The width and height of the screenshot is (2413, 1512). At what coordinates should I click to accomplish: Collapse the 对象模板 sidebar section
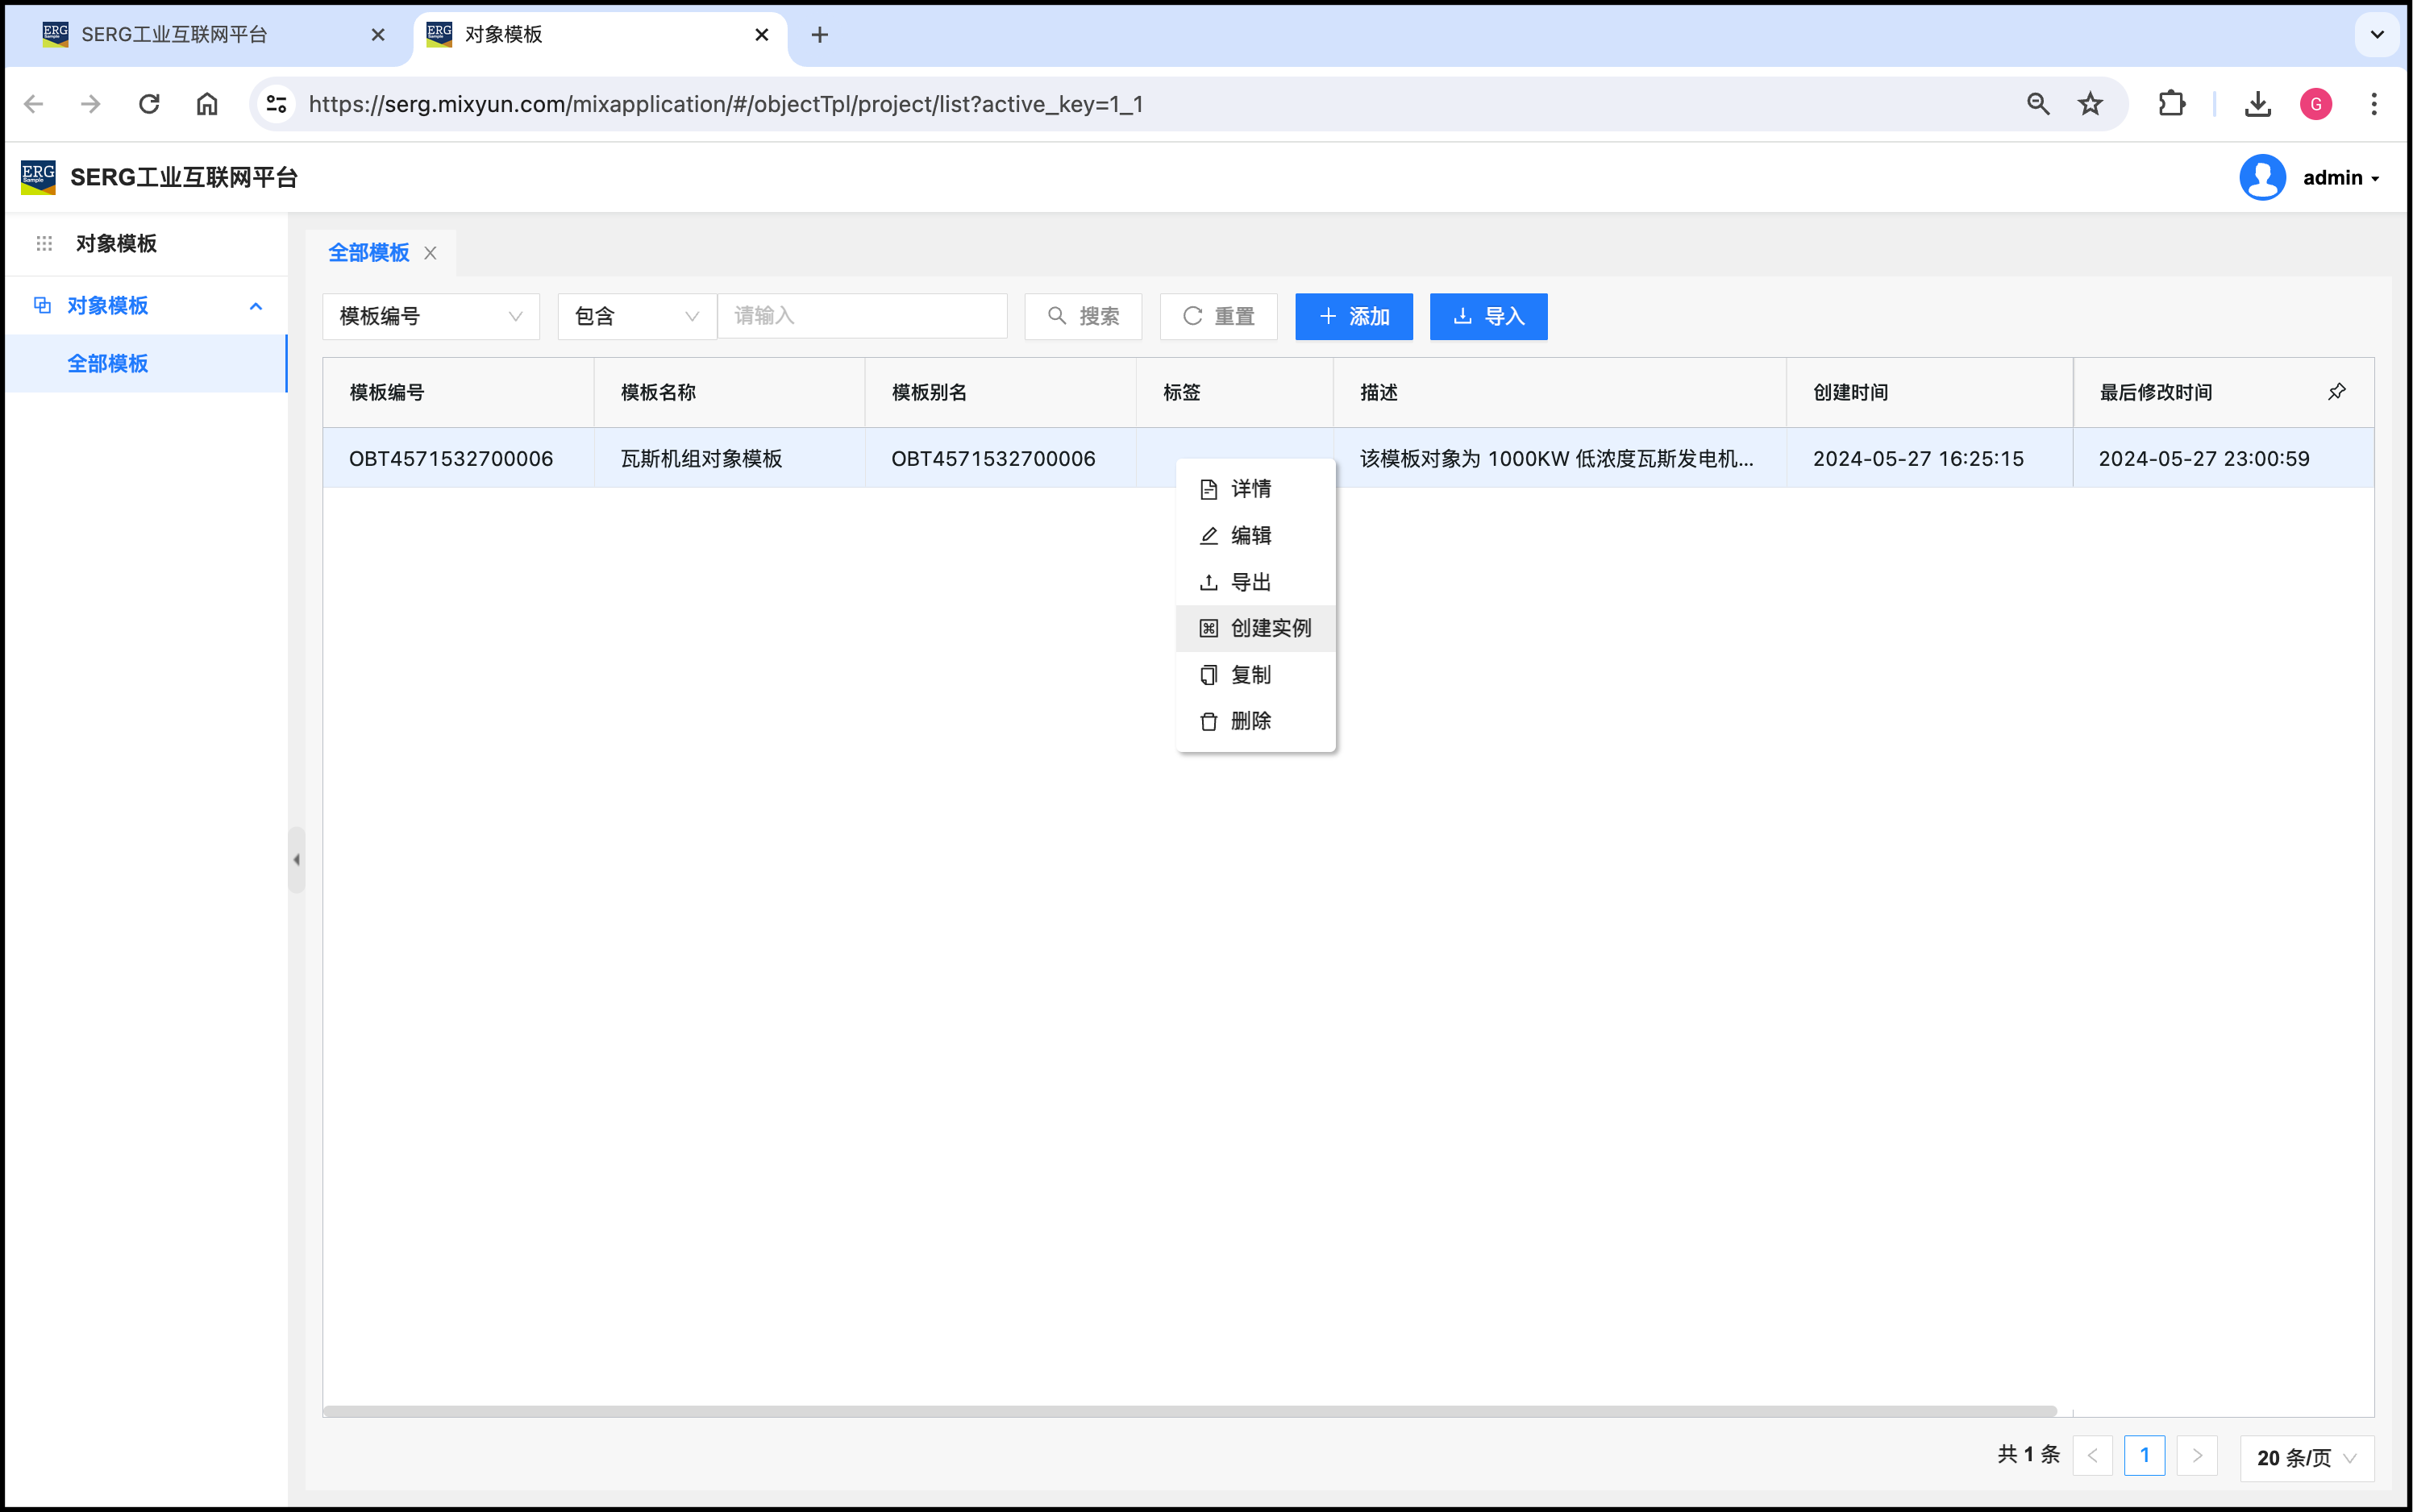pyautogui.click(x=255, y=306)
